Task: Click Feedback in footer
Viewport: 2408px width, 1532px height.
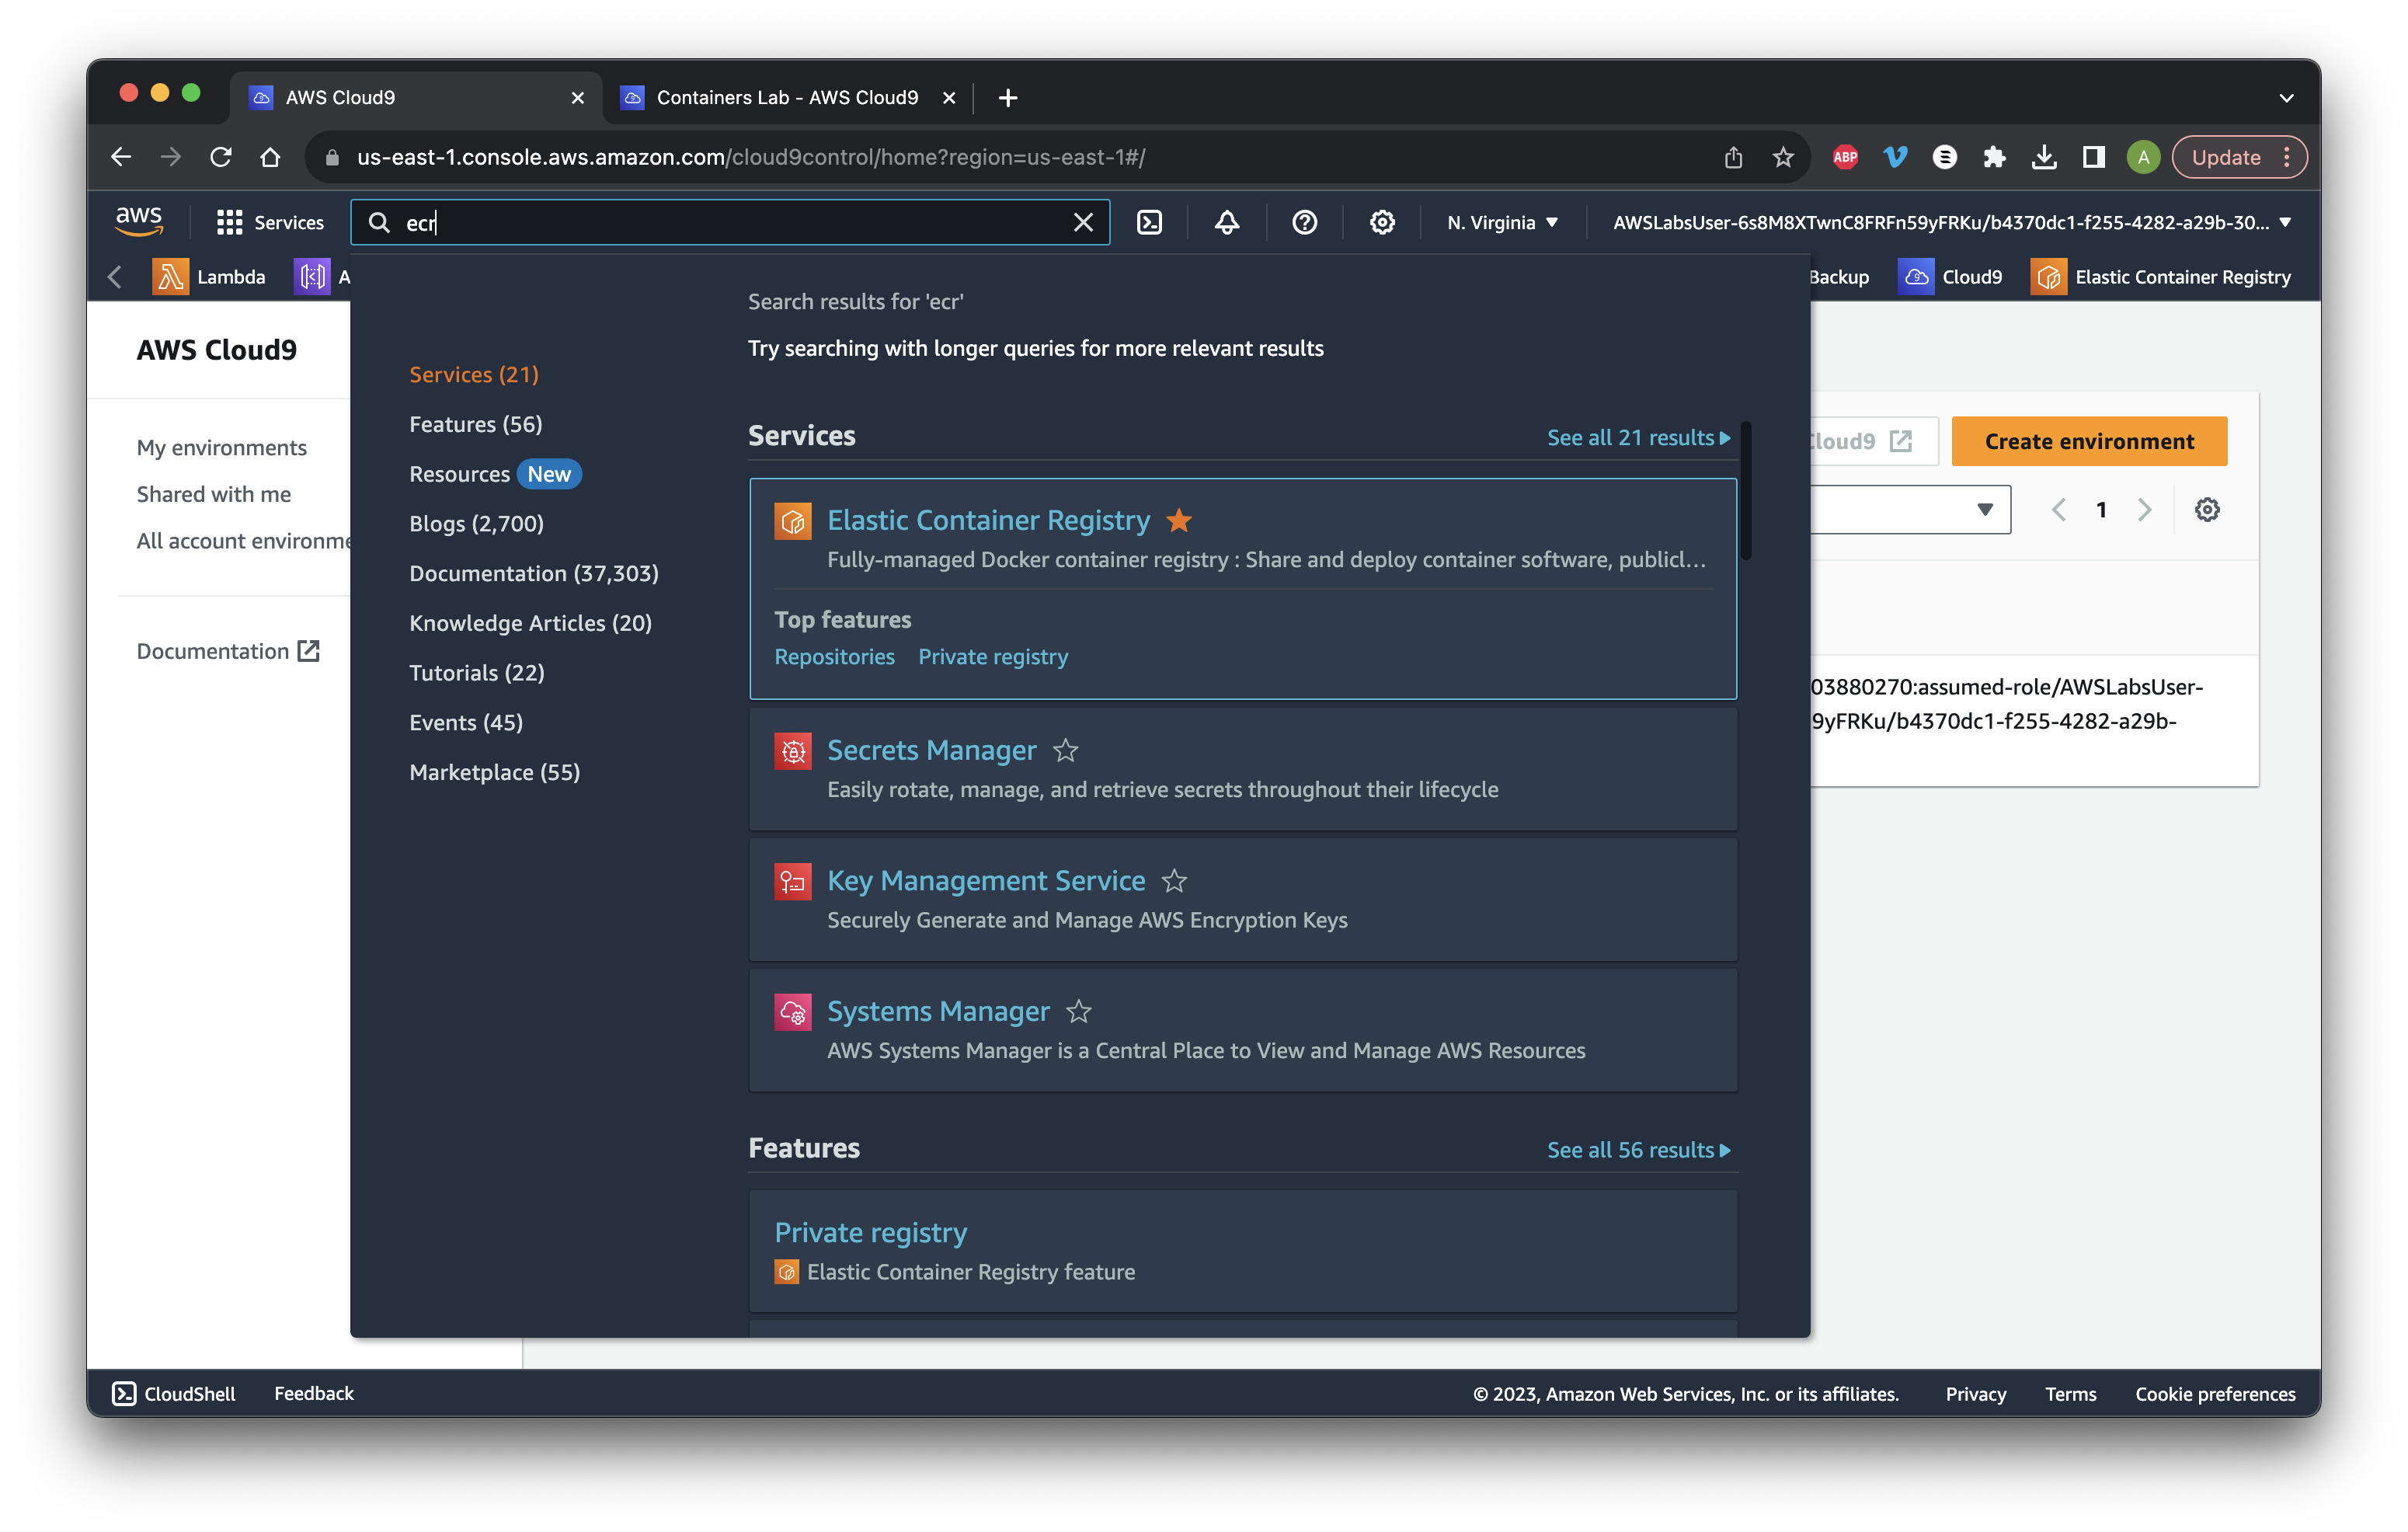Action: [314, 1393]
